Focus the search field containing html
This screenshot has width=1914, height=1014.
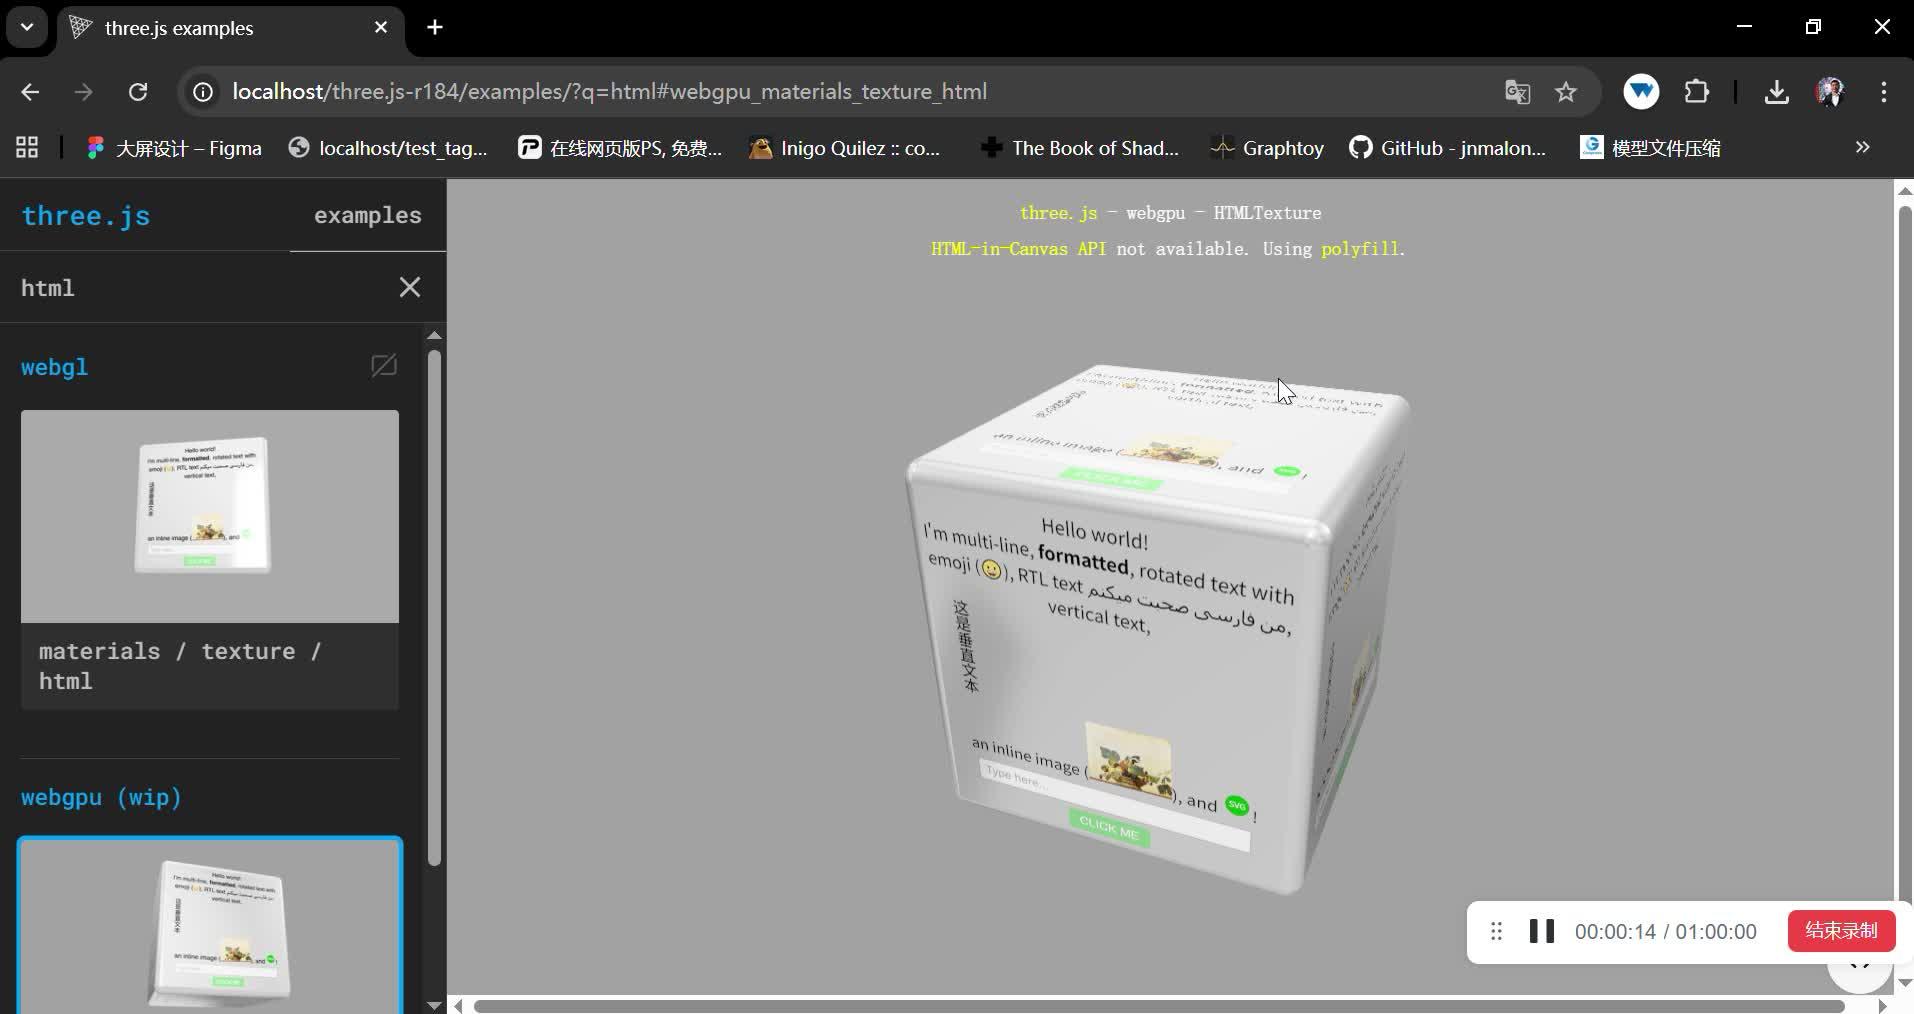(200, 288)
